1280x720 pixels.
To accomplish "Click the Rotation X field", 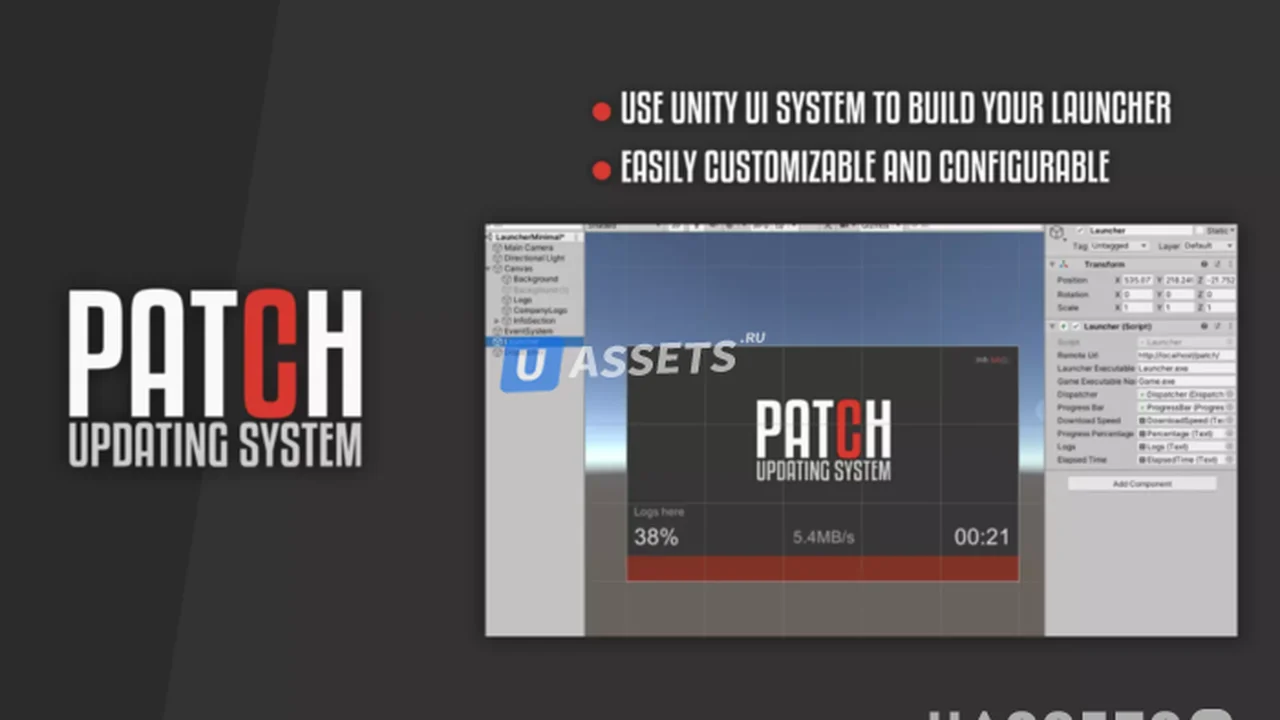I will [1137, 294].
